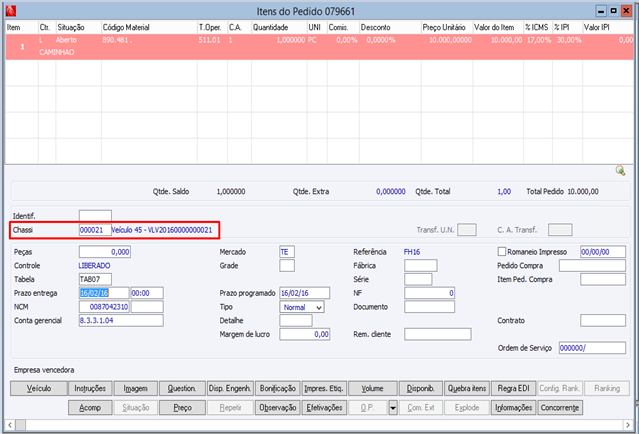Click the Informações button
Screen dimensions: 639x434
pos(514,408)
